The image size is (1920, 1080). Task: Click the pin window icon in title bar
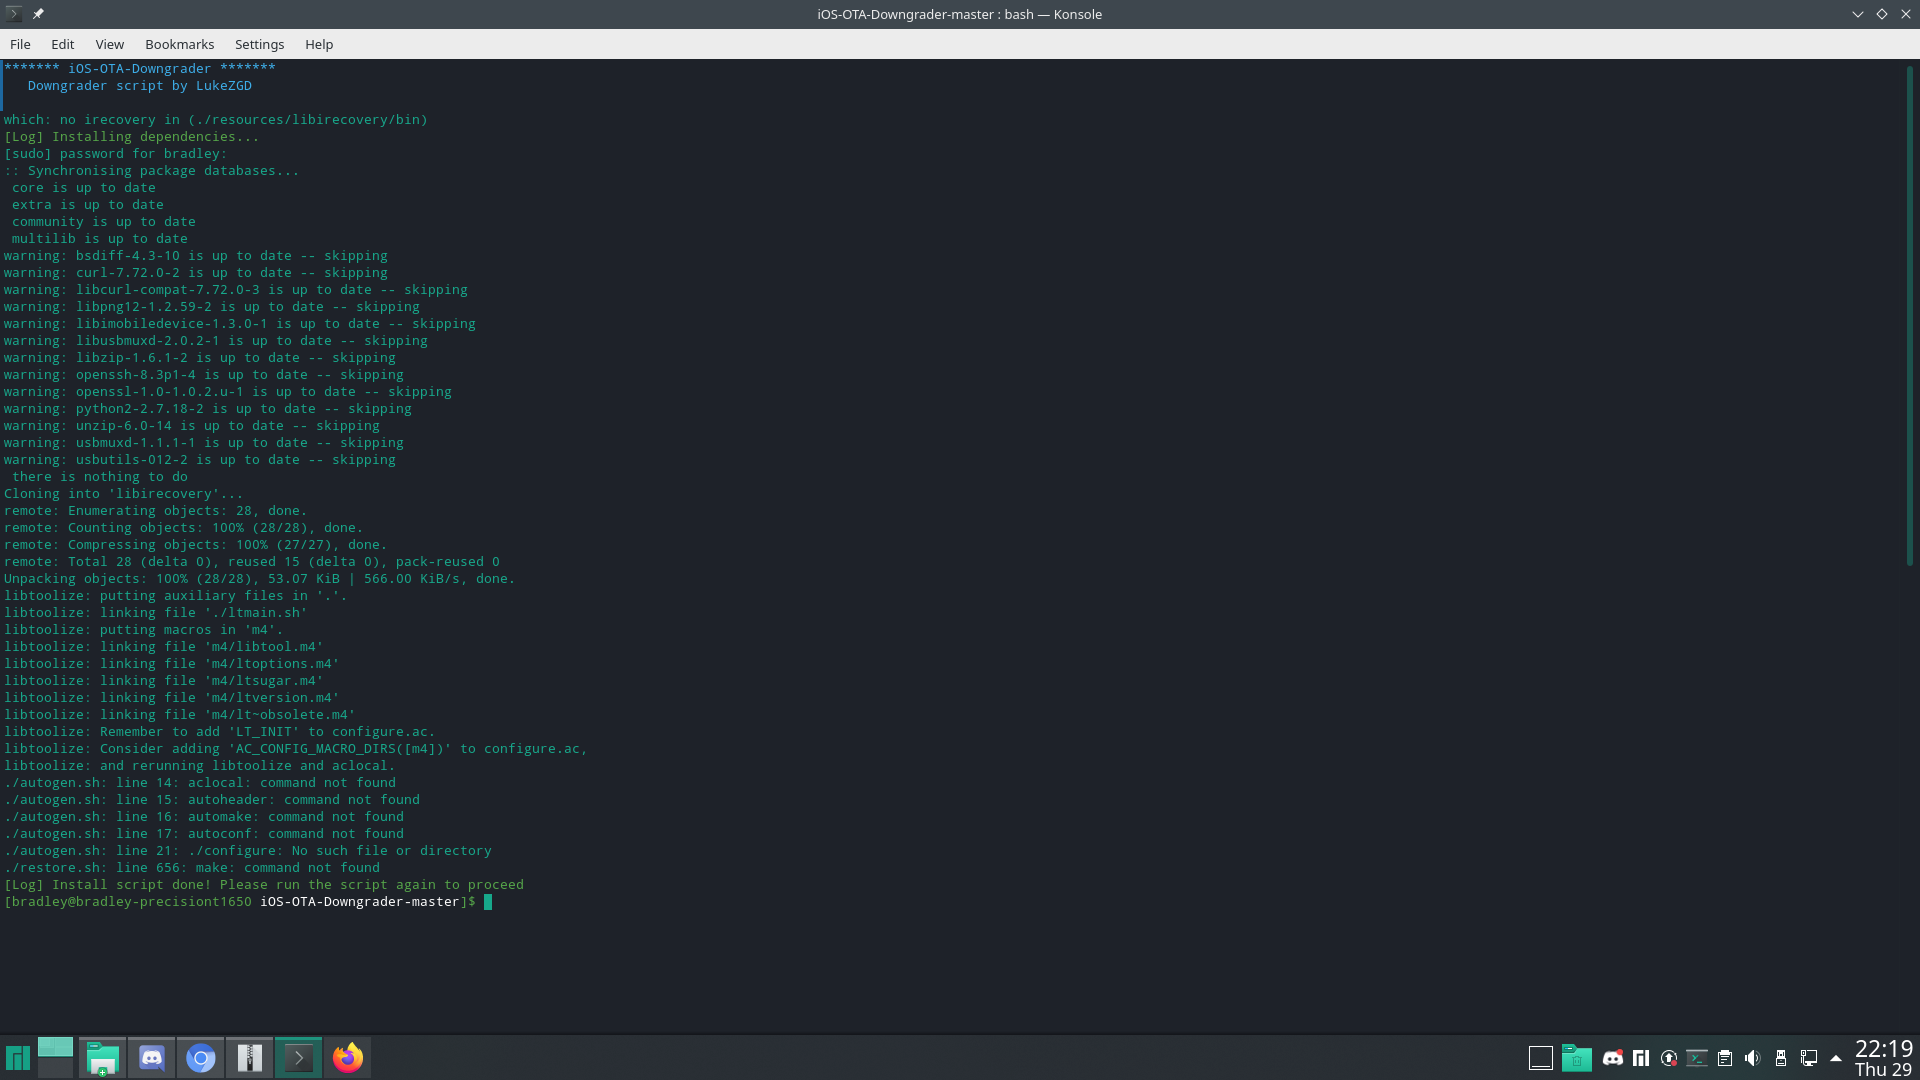click(38, 14)
